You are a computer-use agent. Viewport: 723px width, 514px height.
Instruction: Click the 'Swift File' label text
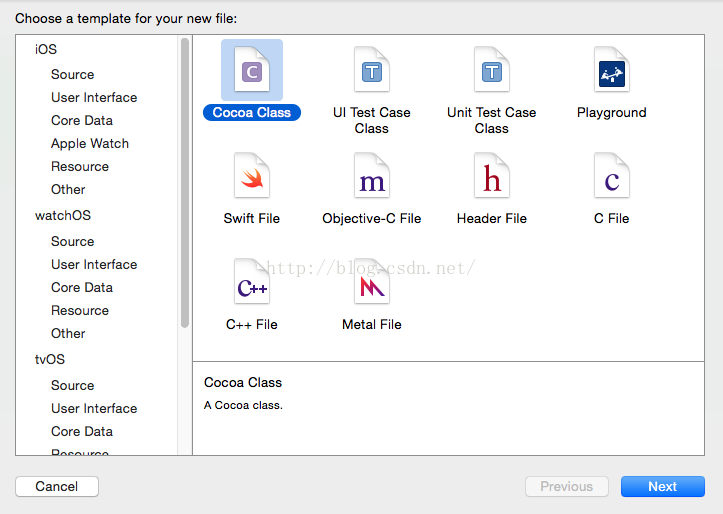[252, 219]
